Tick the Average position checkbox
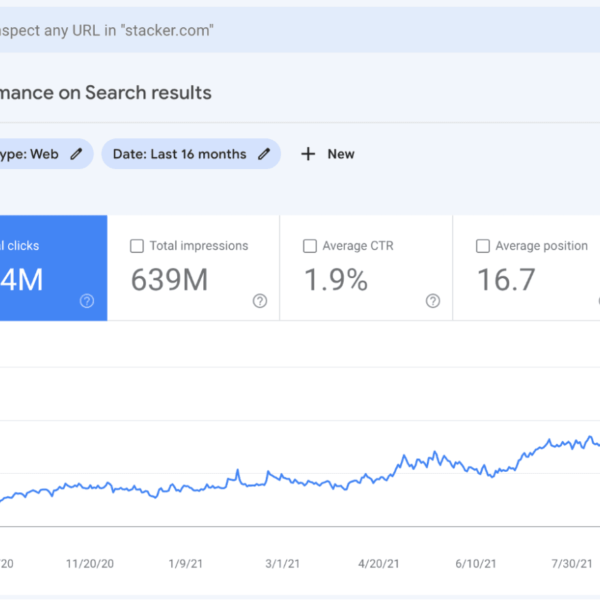The height and width of the screenshot is (600, 600). tap(483, 246)
